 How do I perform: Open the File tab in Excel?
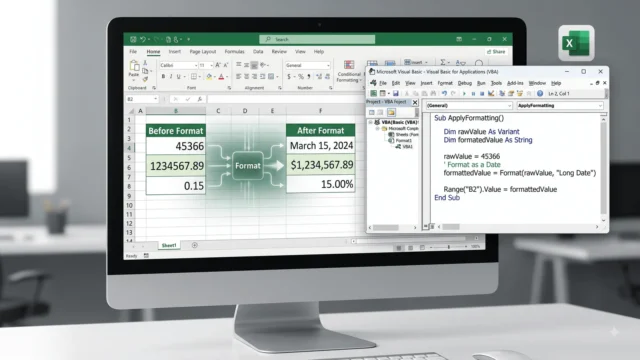tap(133, 52)
